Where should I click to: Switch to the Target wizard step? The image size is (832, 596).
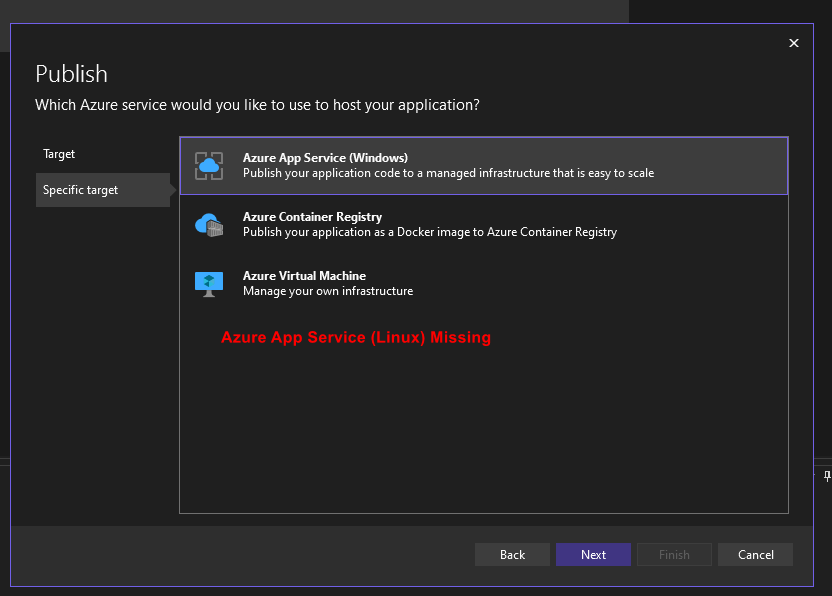[59, 154]
